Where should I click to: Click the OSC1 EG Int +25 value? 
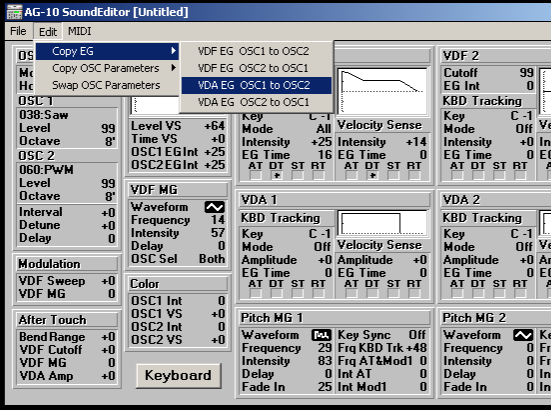[214, 152]
